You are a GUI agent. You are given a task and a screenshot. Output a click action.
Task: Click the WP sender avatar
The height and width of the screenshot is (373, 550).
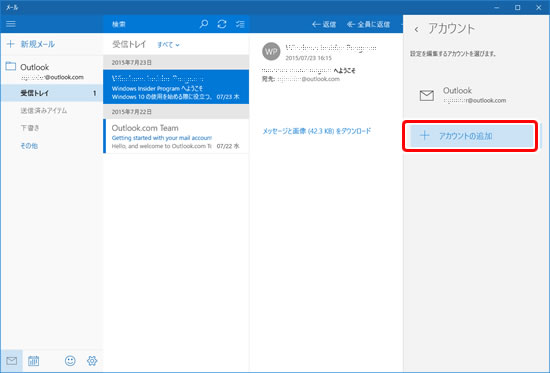(271, 51)
